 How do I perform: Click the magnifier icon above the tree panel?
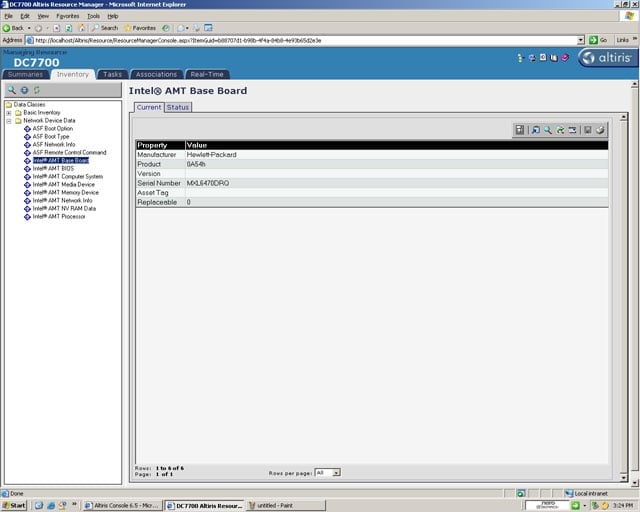12,90
